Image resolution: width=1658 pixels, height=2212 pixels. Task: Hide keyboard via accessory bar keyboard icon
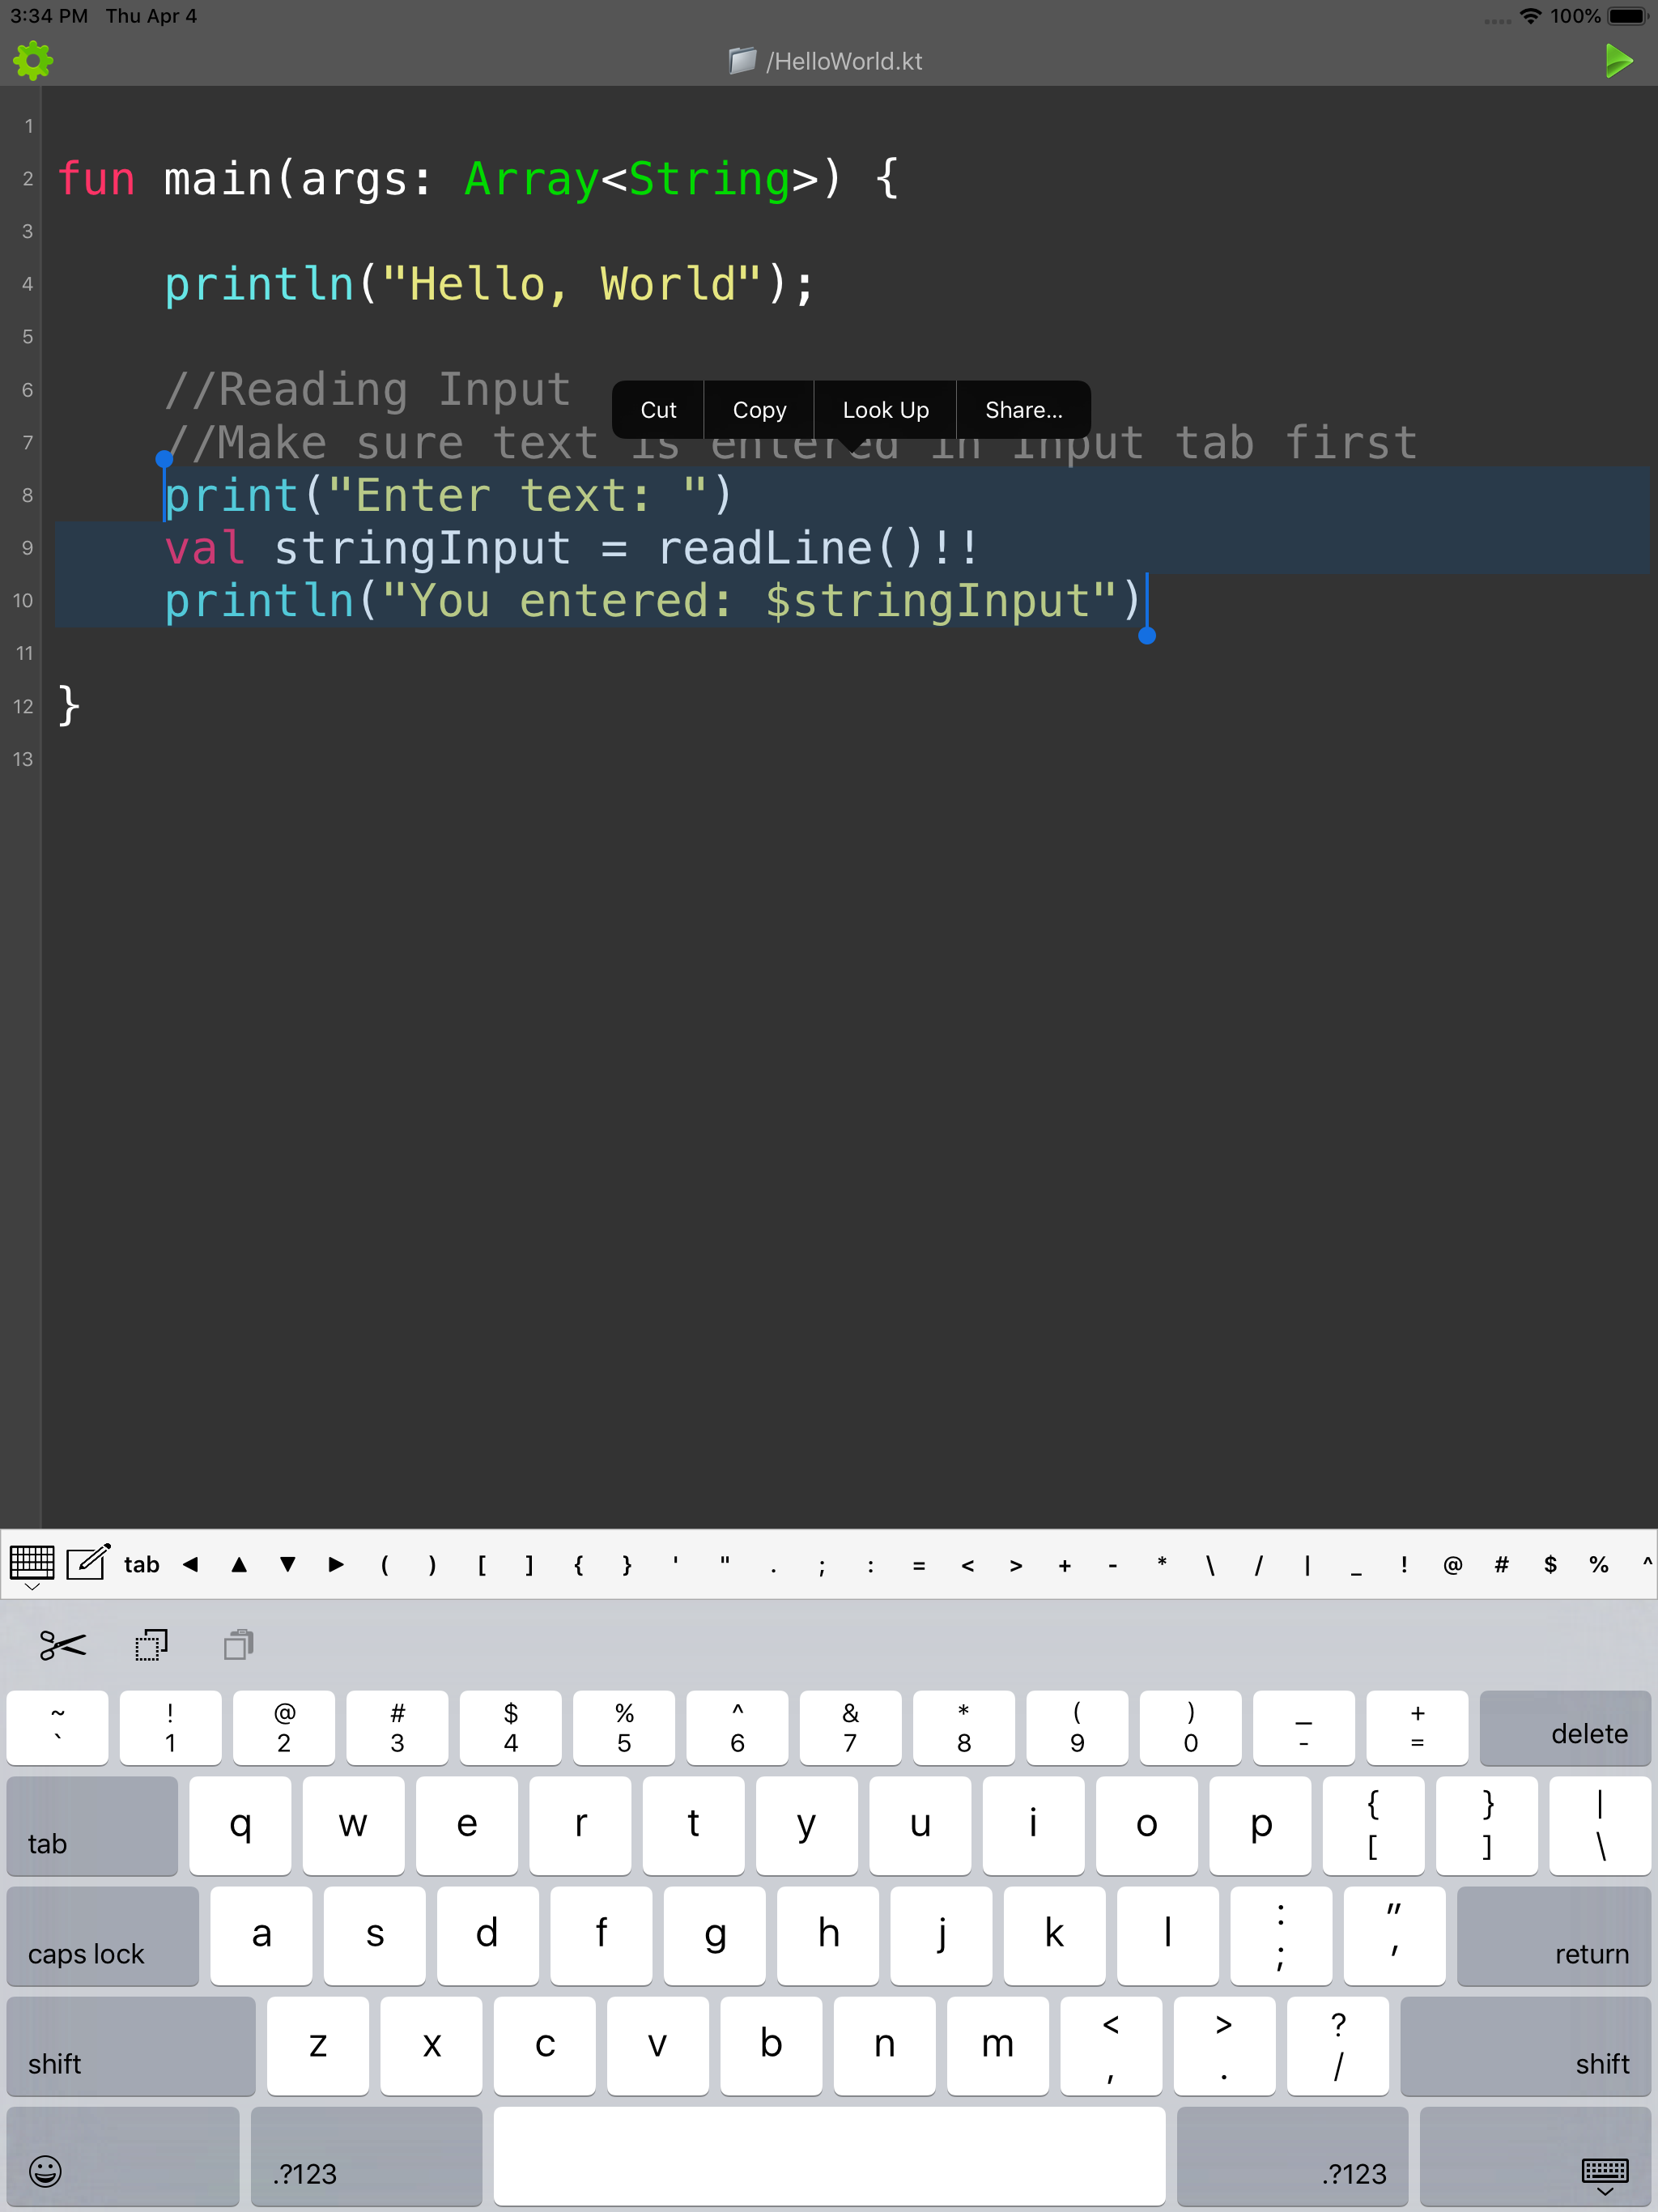(32, 1565)
